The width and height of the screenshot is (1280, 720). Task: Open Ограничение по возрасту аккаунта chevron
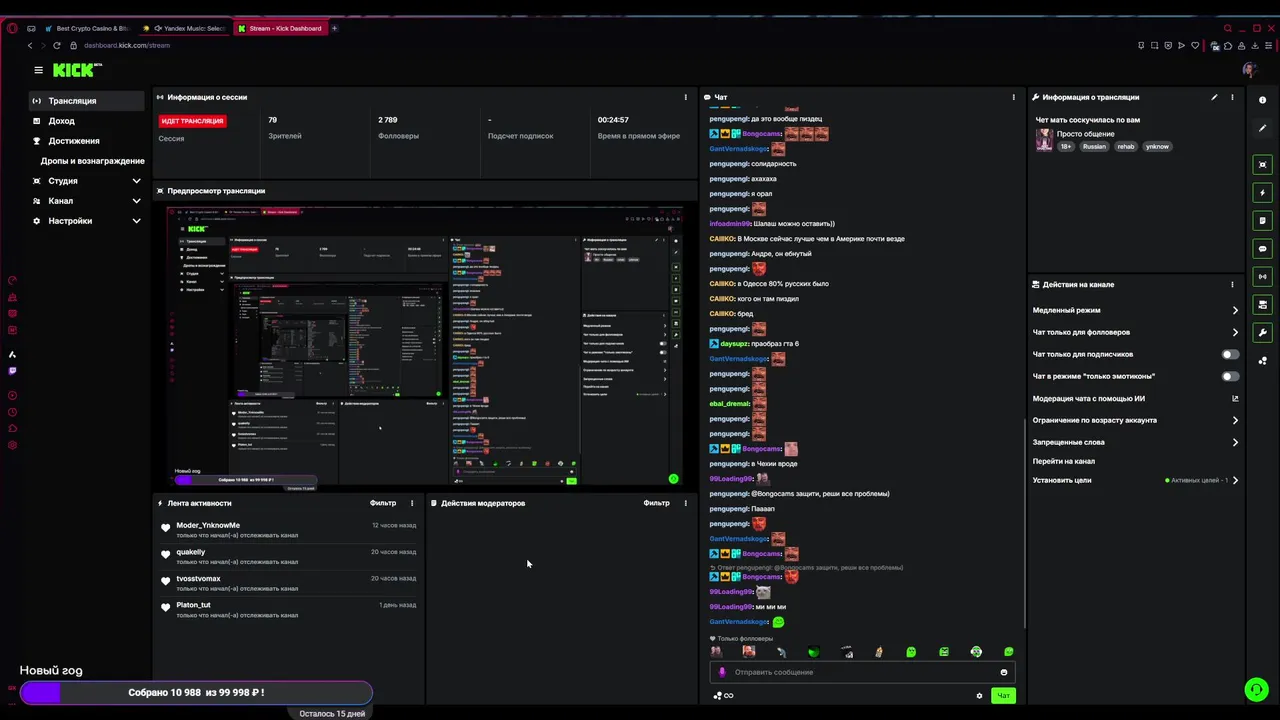pos(1235,420)
